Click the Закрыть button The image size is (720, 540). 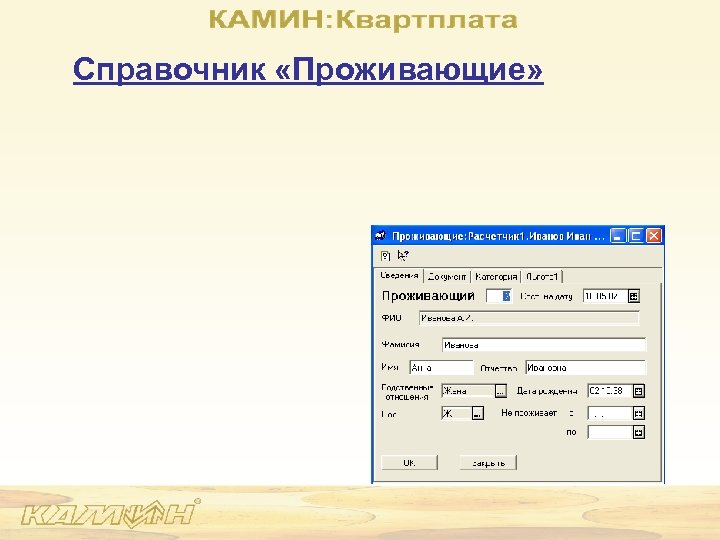coord(488,462)
